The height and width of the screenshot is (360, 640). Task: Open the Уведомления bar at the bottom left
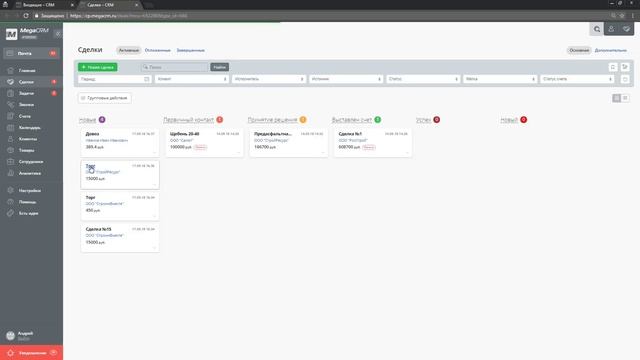pos(31,353)
